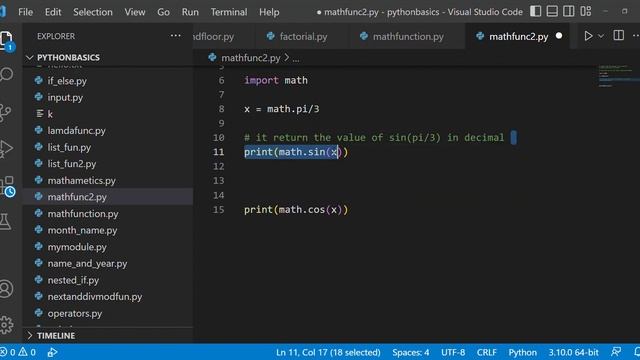Run the Python file with play button
Viewport: 640px width, 360px height.
pyautogui.click(x=588, y=36)
